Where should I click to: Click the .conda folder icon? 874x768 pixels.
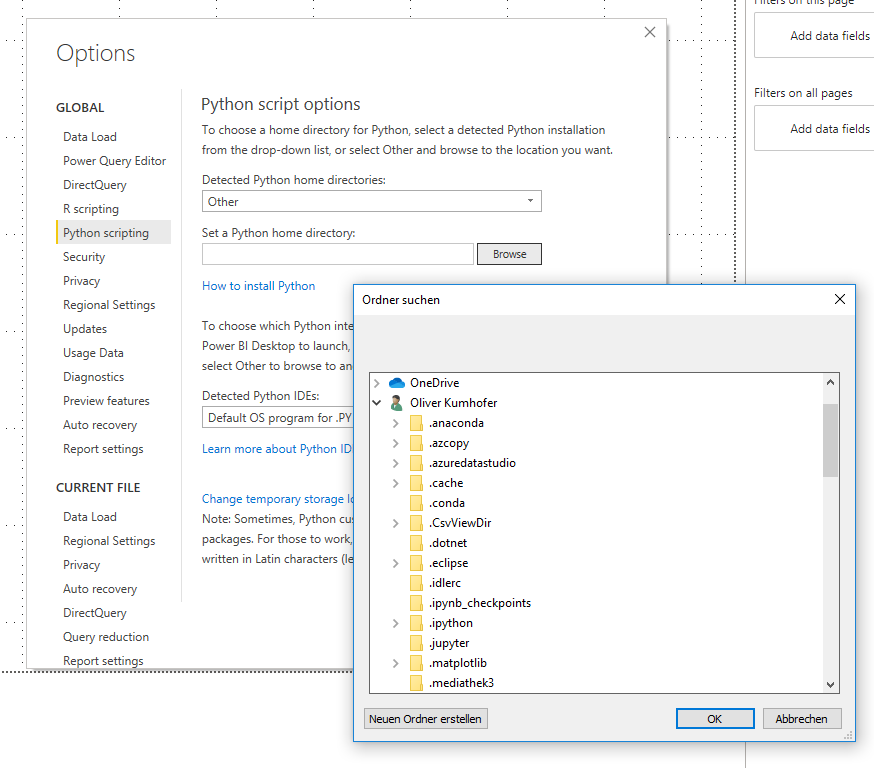[416, 503]
